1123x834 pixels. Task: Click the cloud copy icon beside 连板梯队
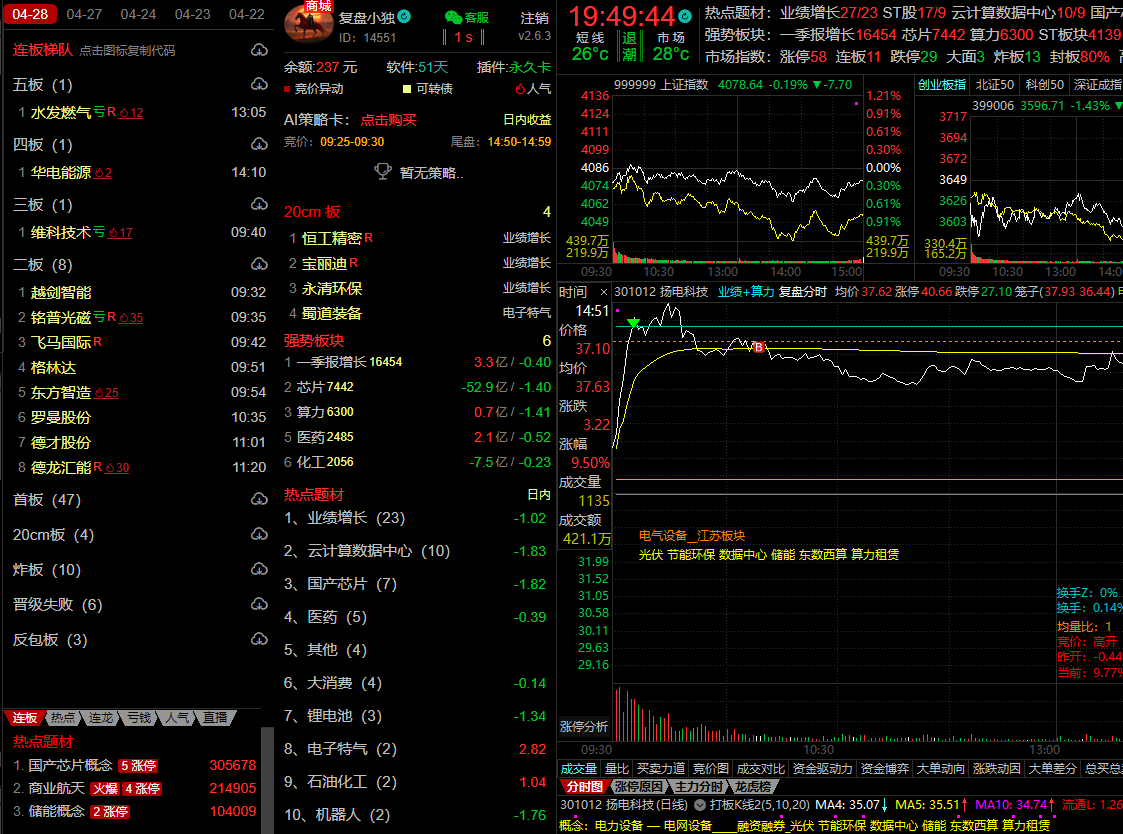[258, 50]
